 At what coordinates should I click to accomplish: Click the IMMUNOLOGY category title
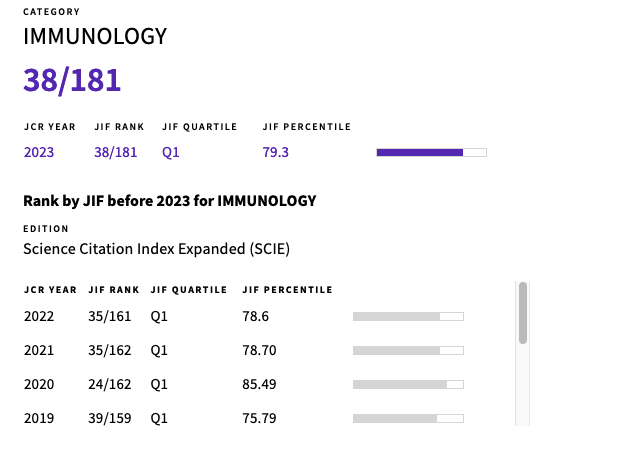click(95, 36)
